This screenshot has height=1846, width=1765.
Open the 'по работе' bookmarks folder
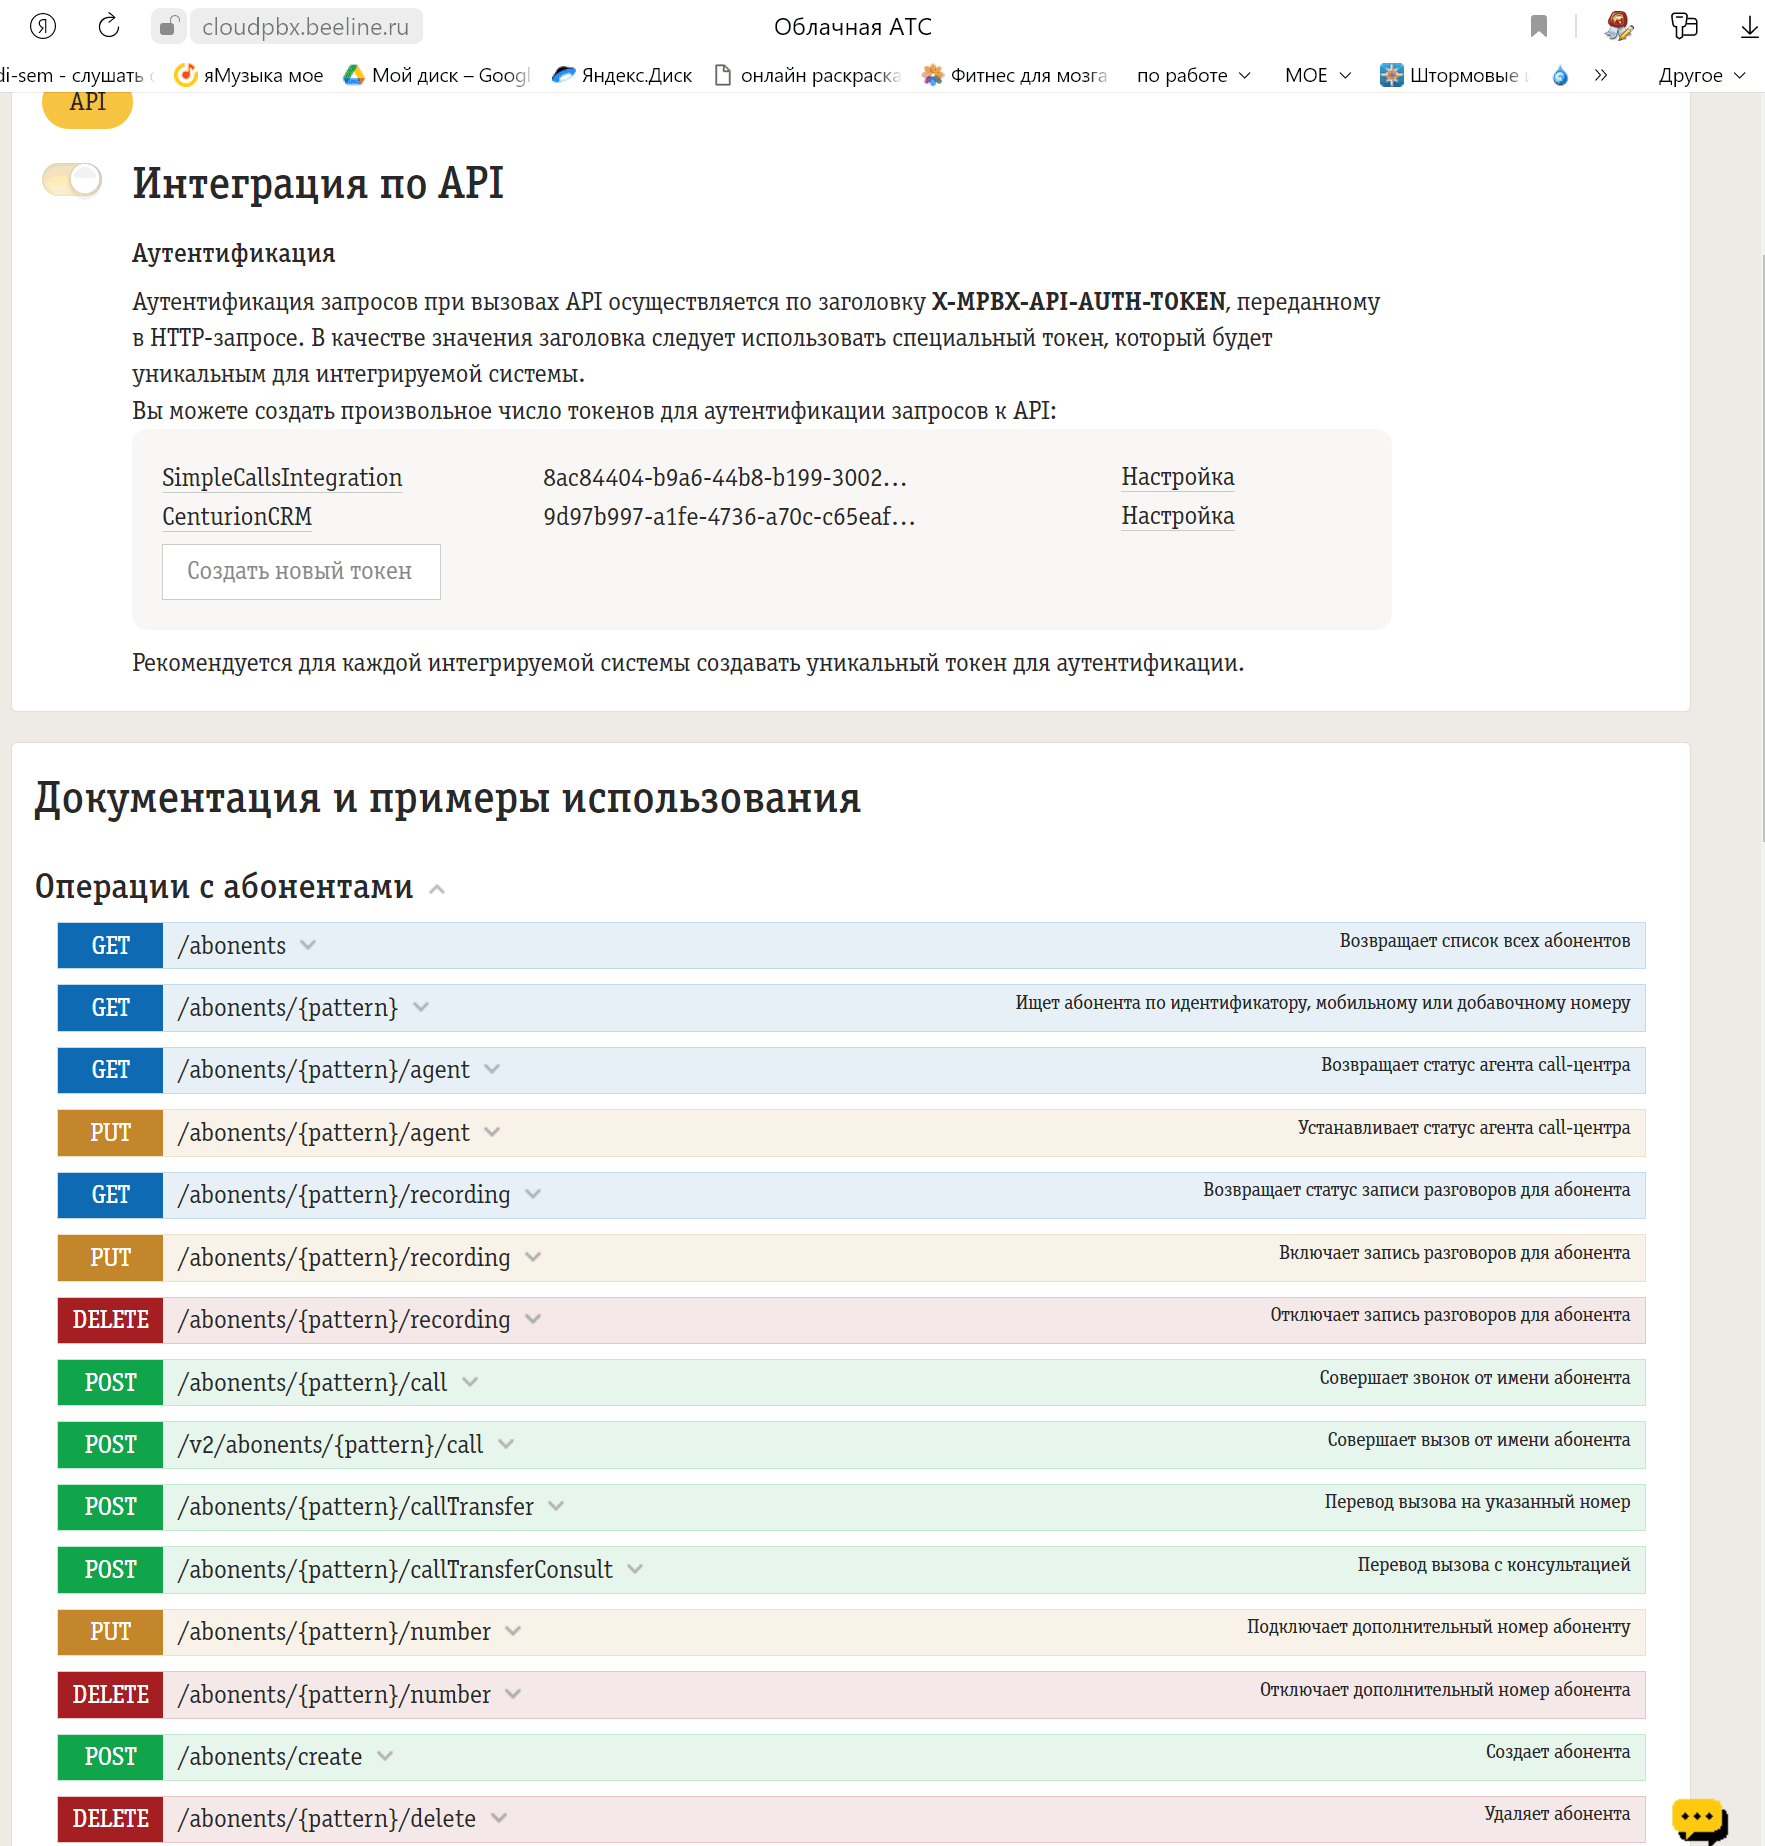(x=1193, y=75)
